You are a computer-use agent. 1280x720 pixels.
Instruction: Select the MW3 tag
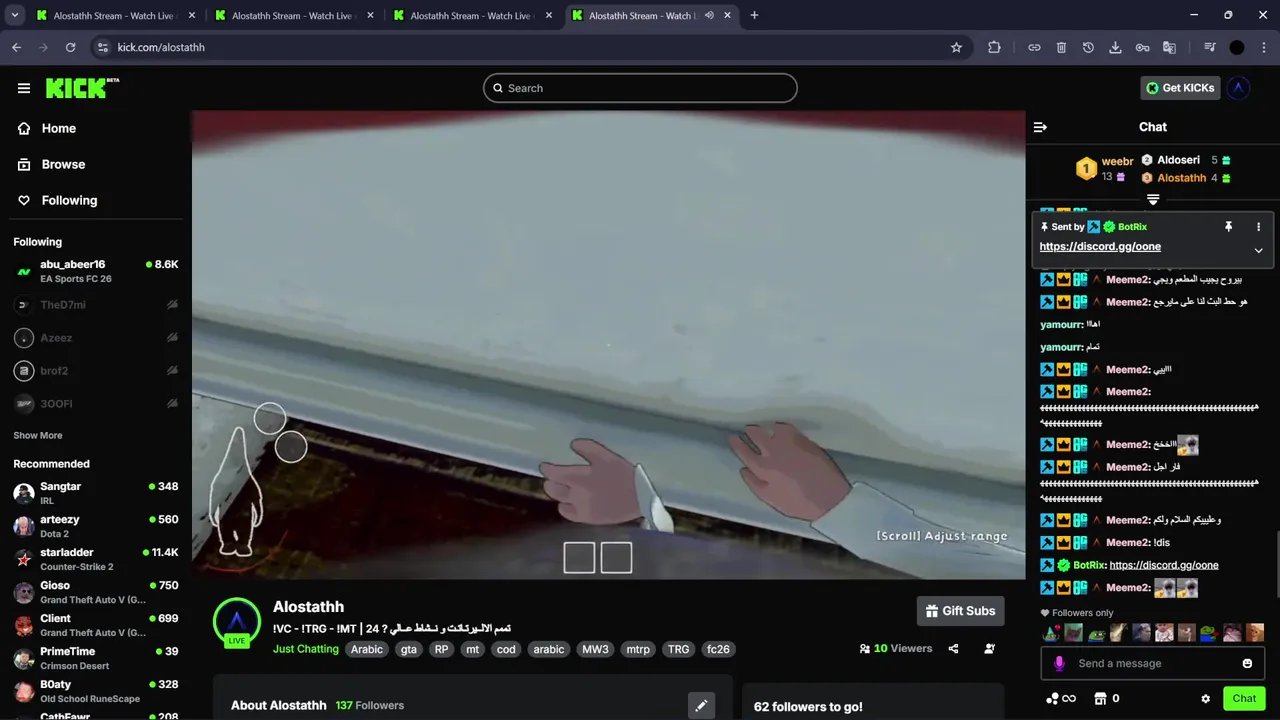[x=595, y=649]
